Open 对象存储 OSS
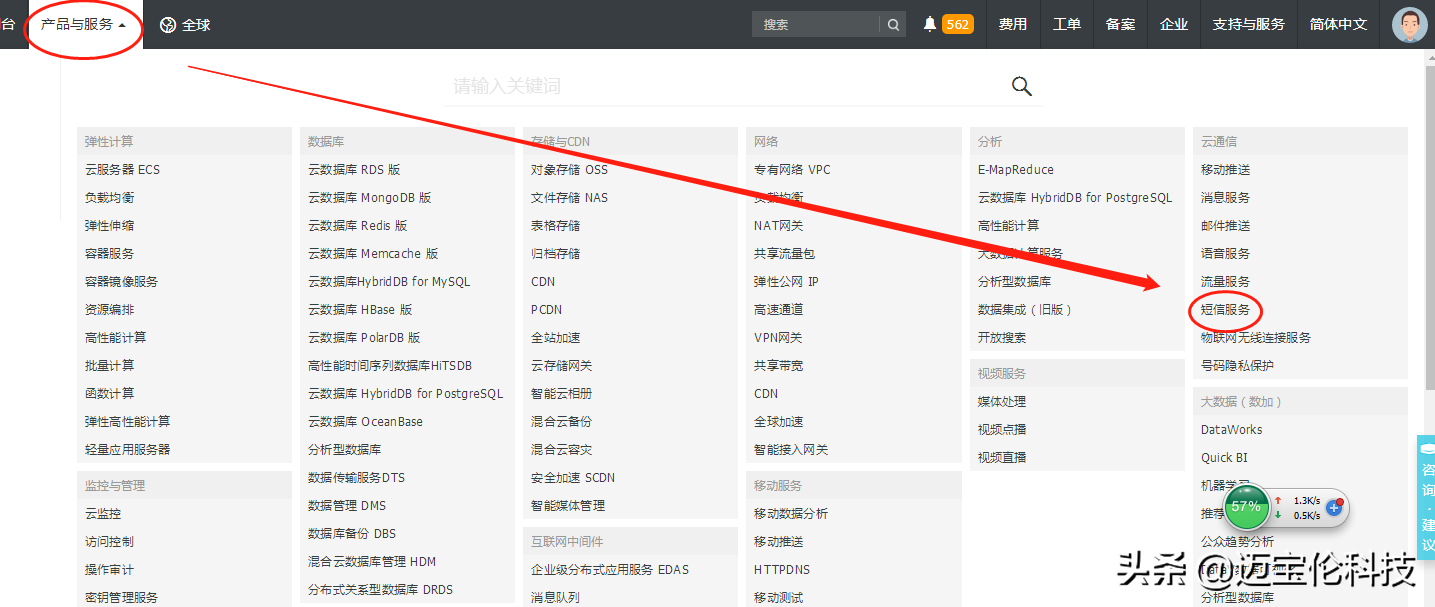 (x=569, y=170)
